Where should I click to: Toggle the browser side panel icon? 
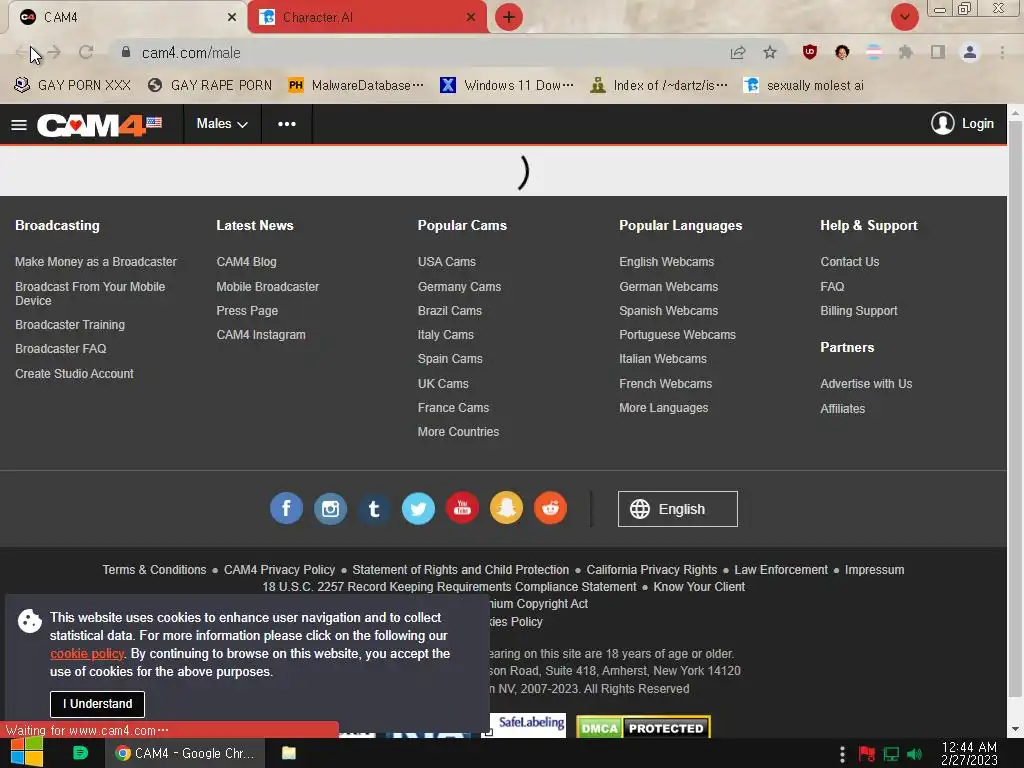[x=938, y=52]
